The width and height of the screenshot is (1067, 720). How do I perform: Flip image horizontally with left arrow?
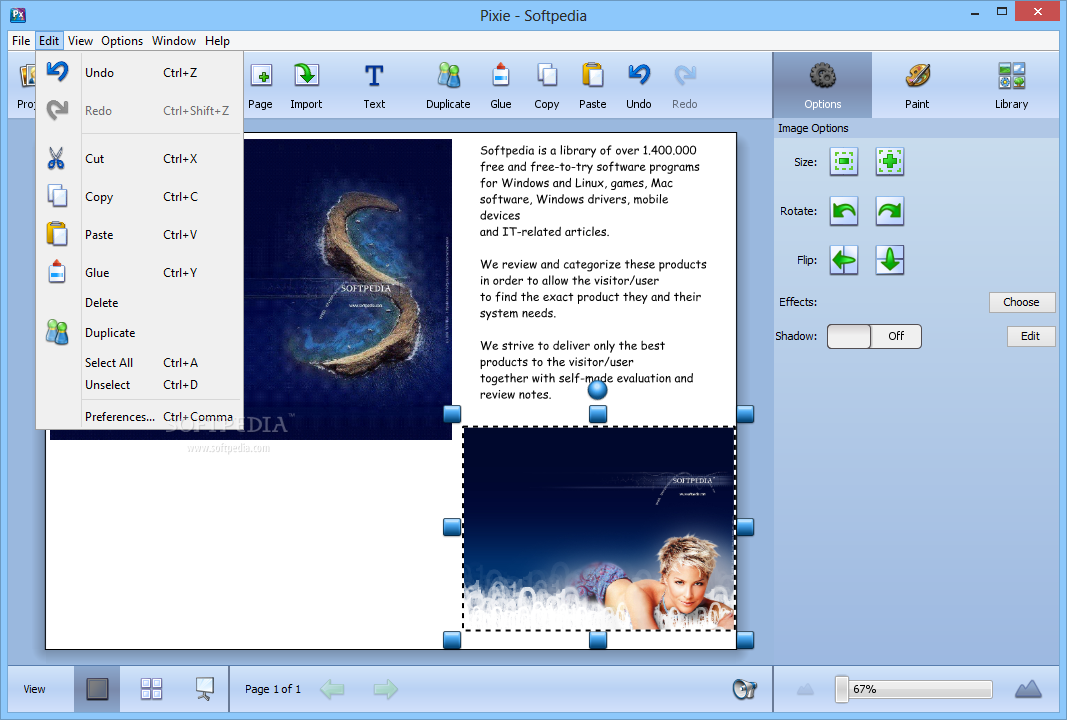[x=844, y=260]
